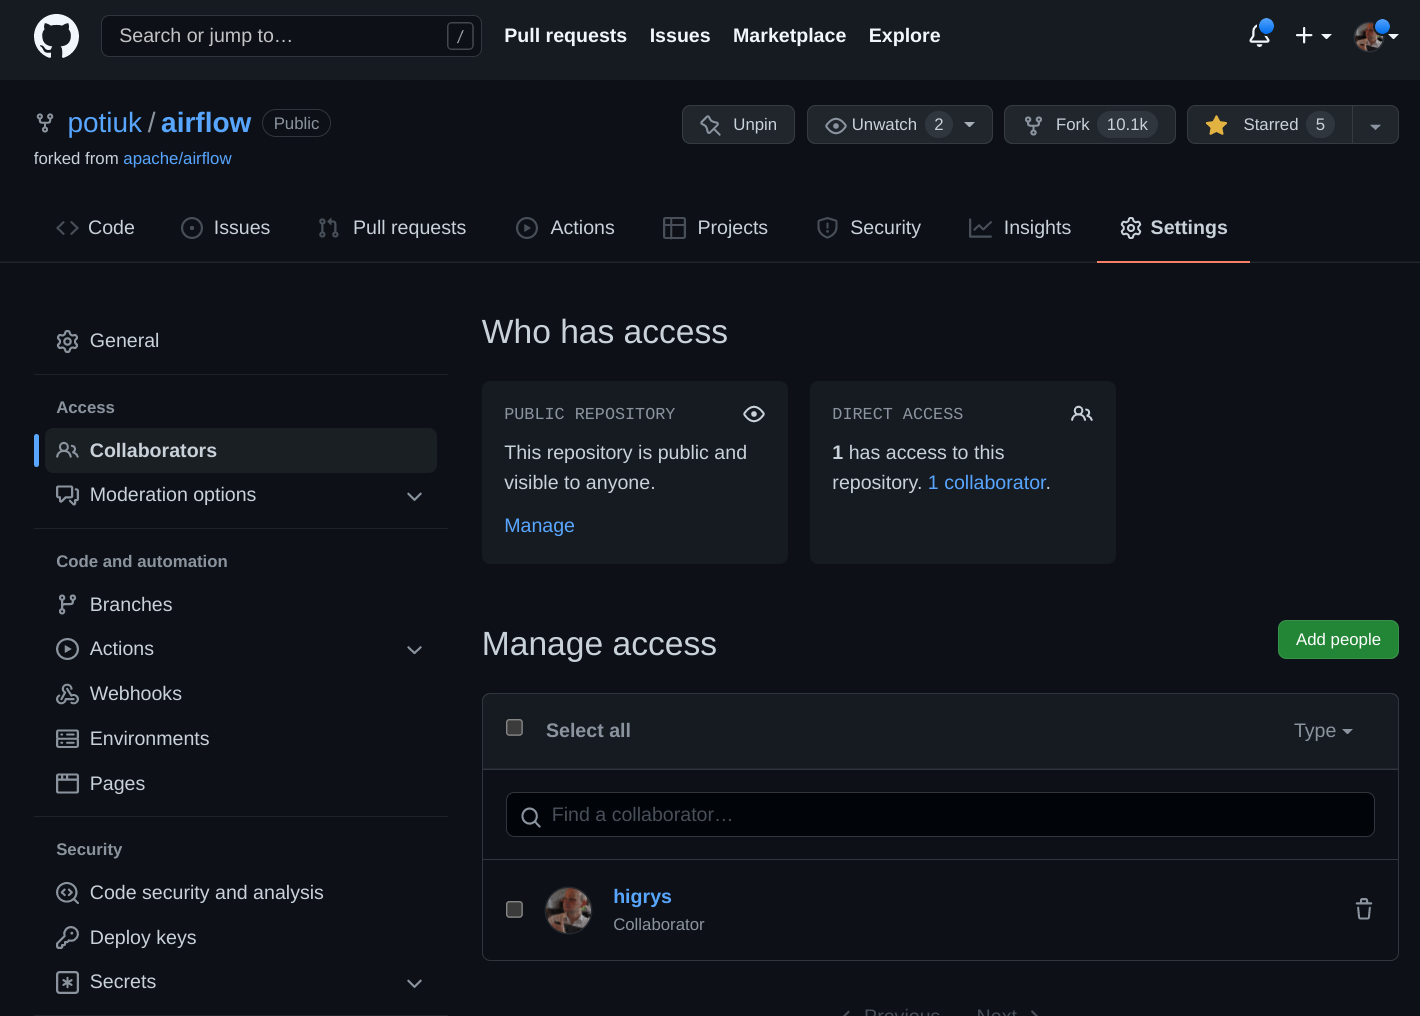Open Webhooks settings
The width and height of the screenshot is (1420, 1016).
[241, 694]
